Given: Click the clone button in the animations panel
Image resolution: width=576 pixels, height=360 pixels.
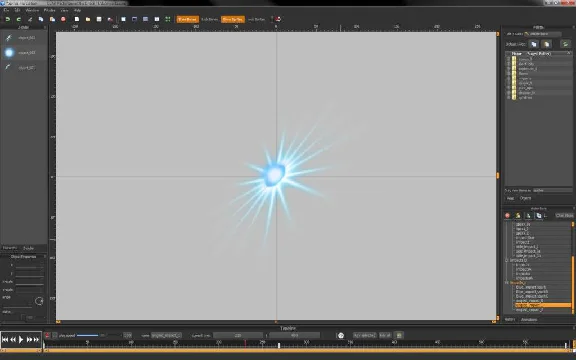Looking at the screenshot, I should [x=565, y=216].
